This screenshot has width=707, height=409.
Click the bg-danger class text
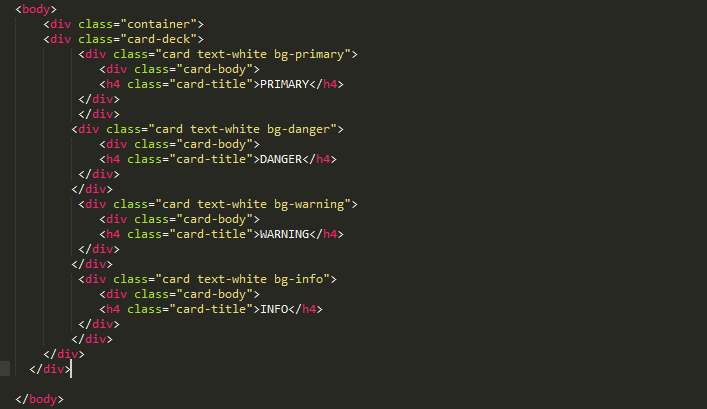298,129
